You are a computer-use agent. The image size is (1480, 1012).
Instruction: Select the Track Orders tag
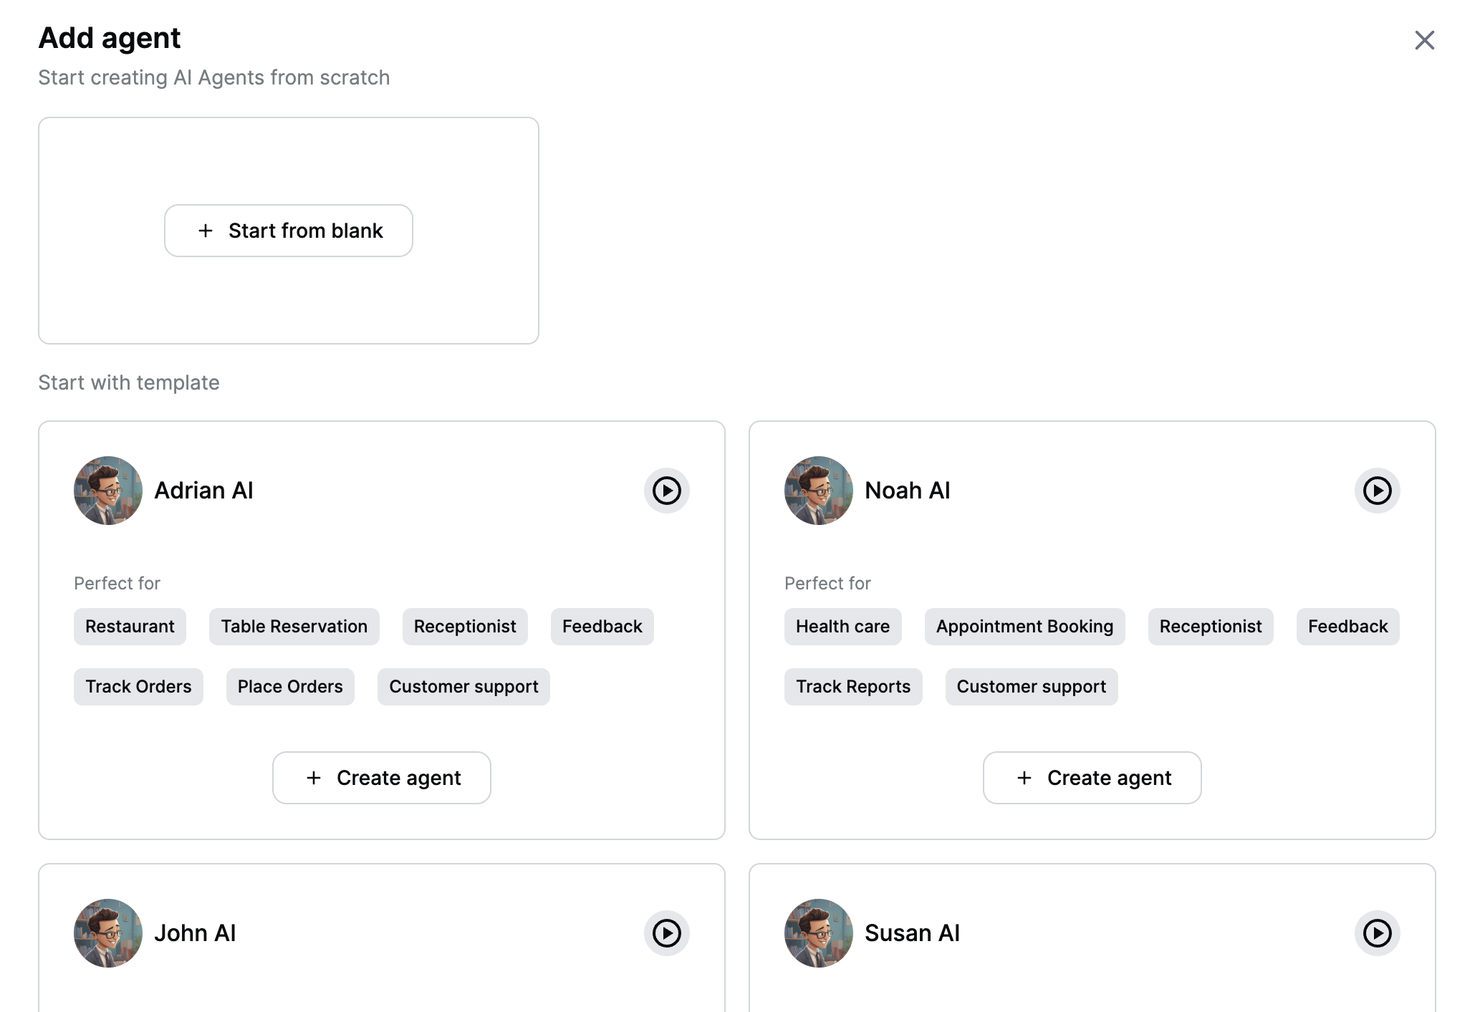pyautogui.click(x=138, y=687)
